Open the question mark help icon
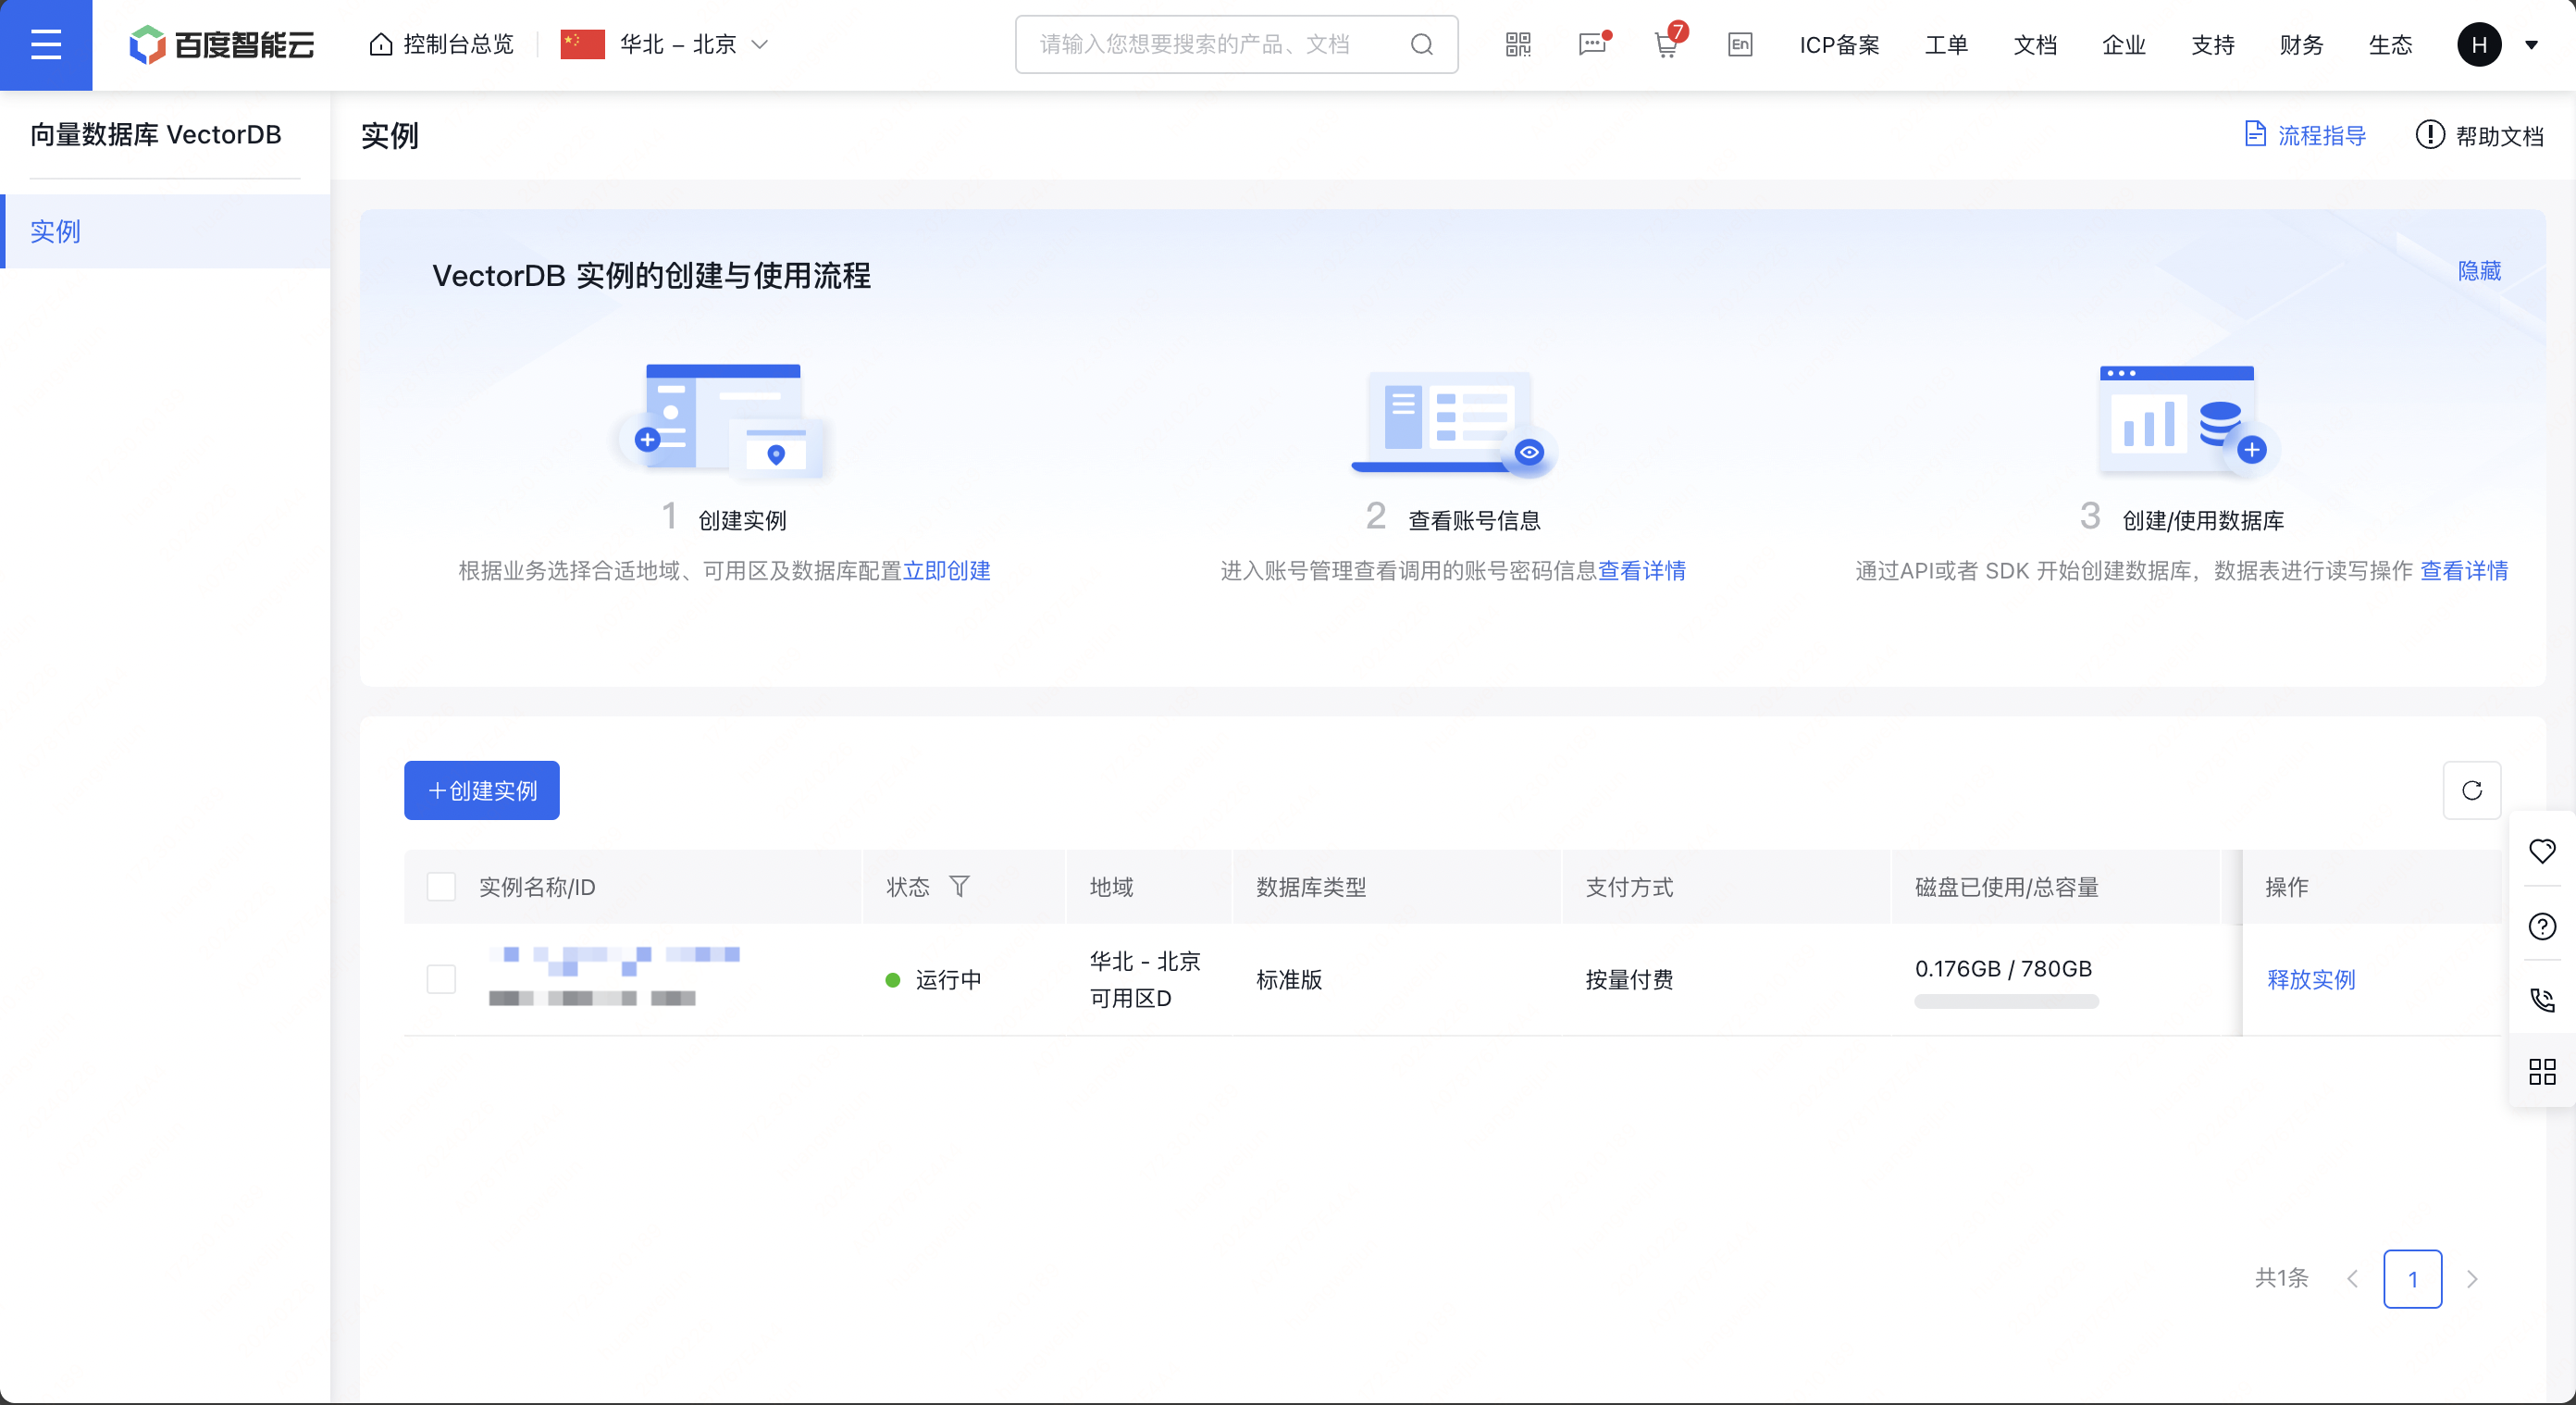Viewport: 2576px width, 1405px height. click(x=2542, y=926)
